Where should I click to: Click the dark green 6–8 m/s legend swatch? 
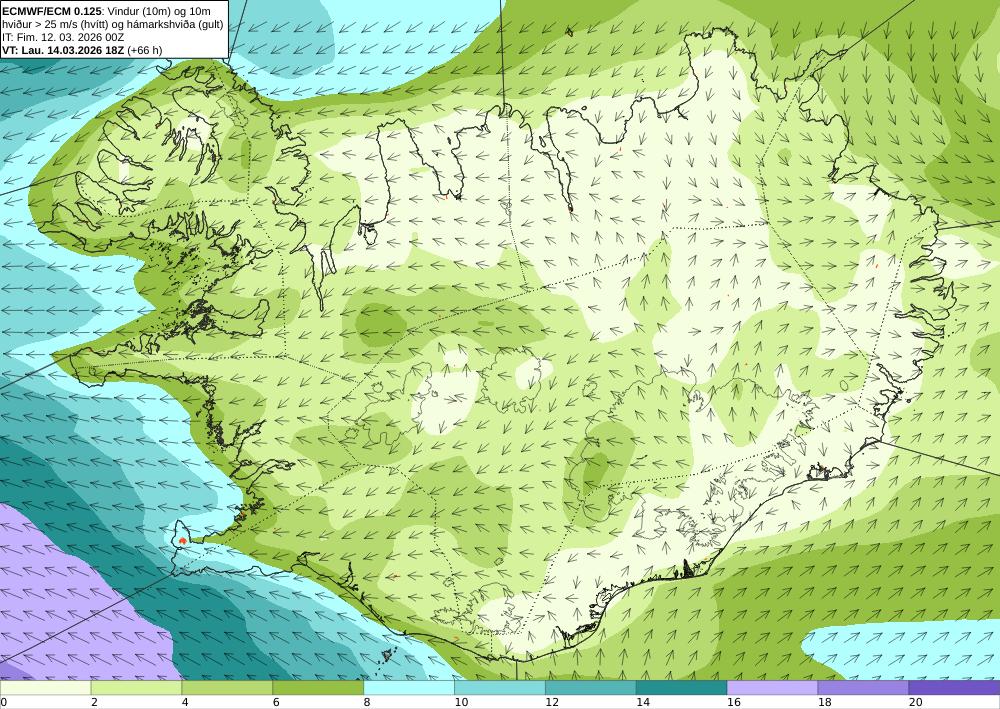pos(318,688)
